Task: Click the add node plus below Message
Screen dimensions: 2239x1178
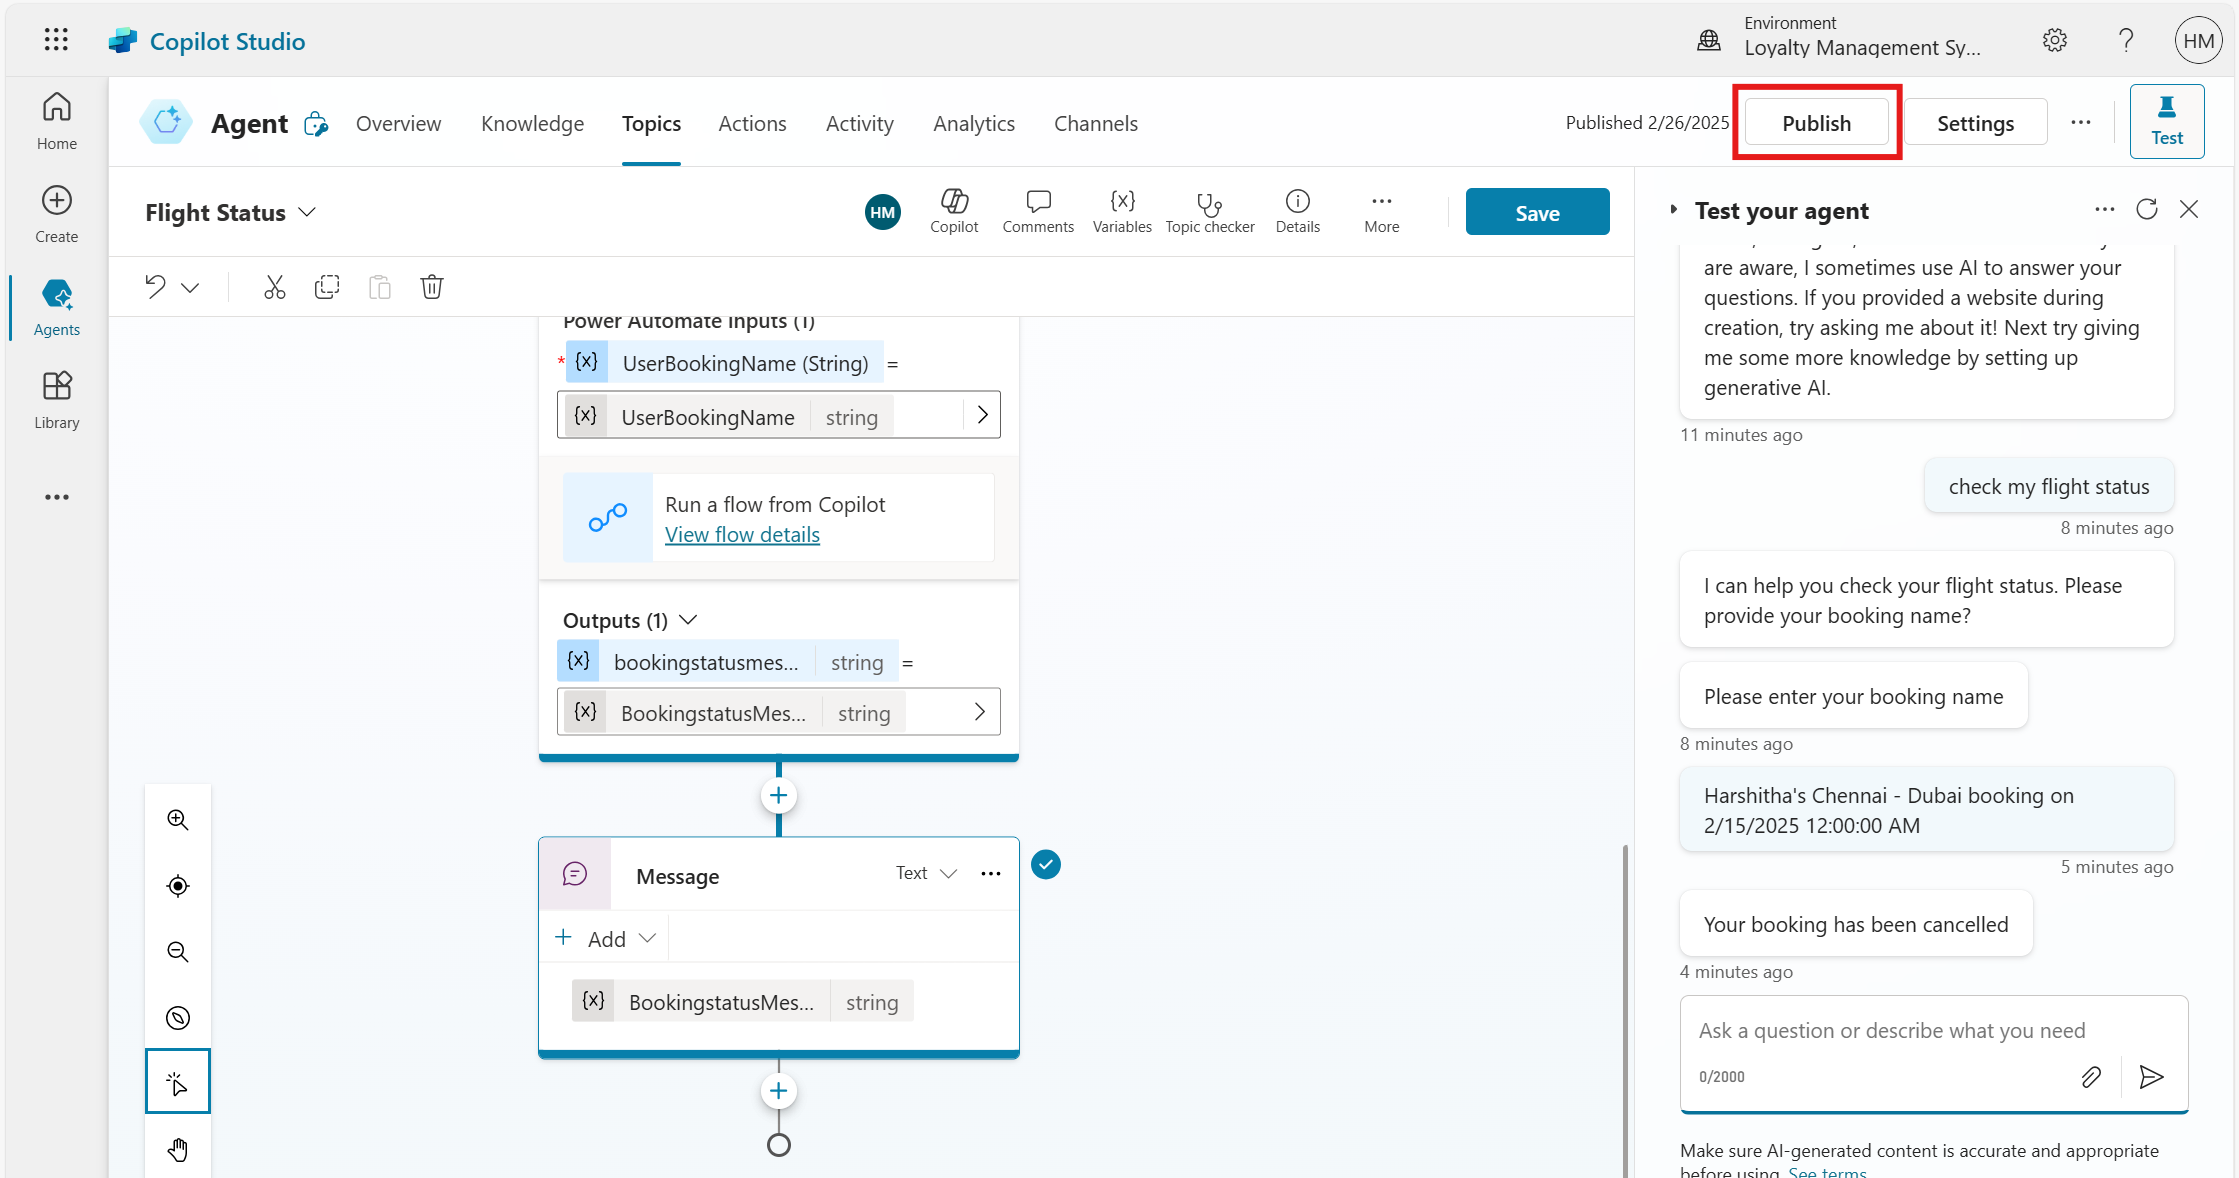Action: click(778, 1091)
